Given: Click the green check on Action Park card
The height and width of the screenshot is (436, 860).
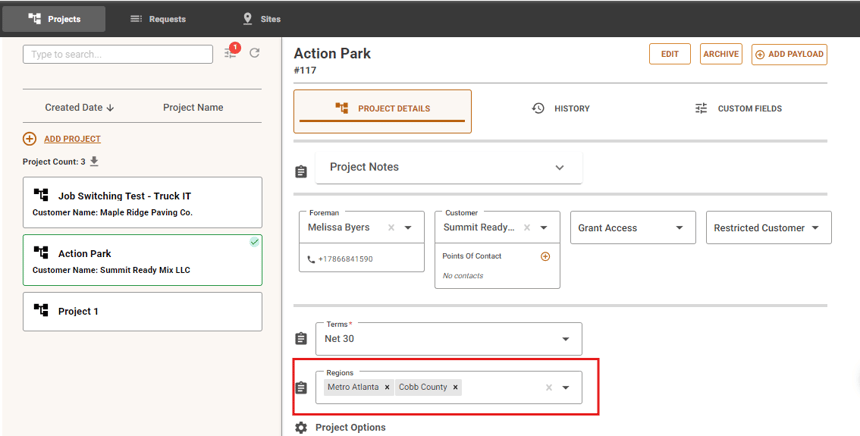Looking at the screenshot, I should click(x=254, y=242).
